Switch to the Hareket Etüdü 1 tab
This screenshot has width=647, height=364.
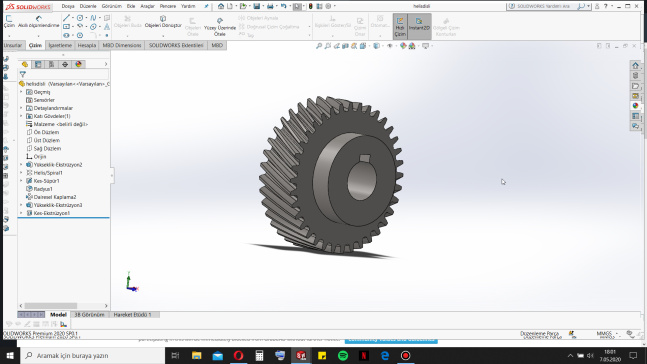(x=132, y=314)
